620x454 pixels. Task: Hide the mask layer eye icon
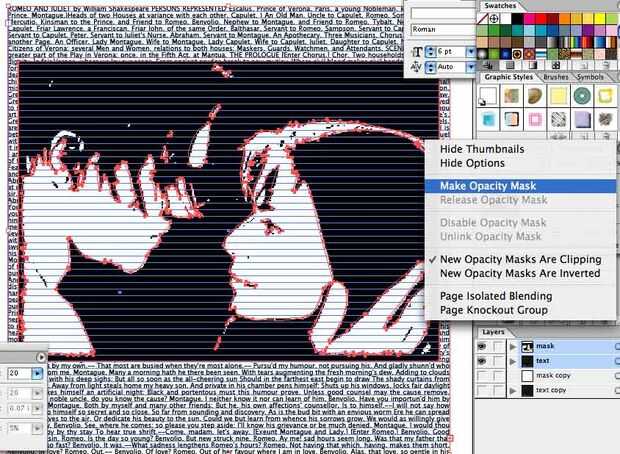[x=482, y=346]
